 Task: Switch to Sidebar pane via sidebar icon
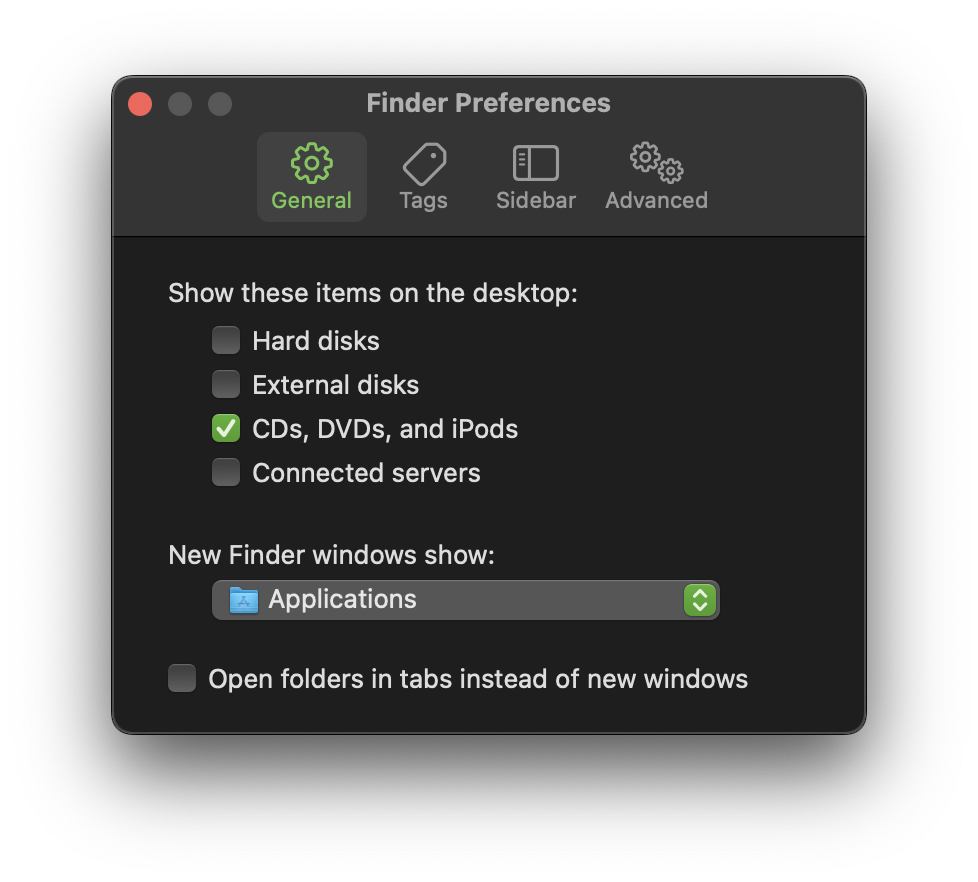(536, 163)
